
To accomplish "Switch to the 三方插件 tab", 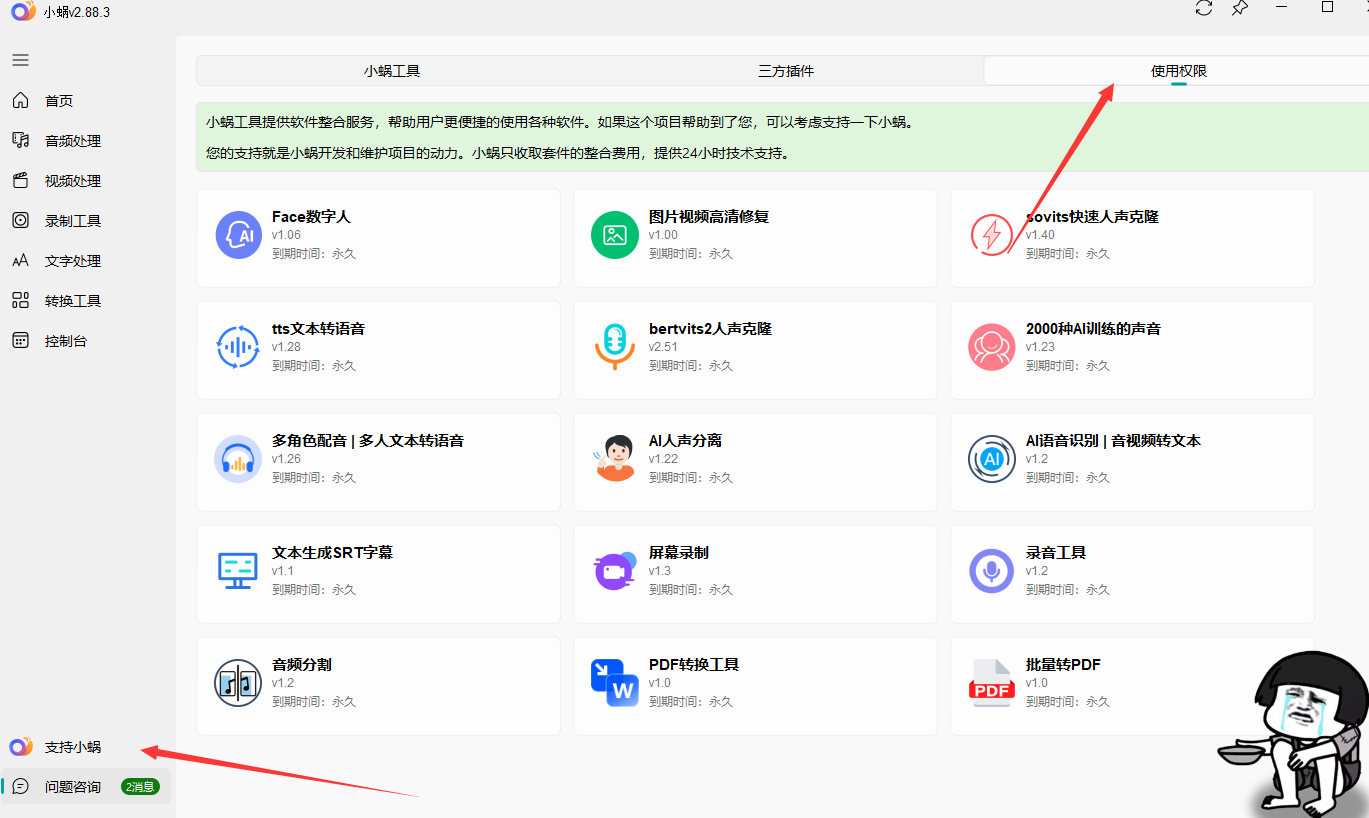I will pyautogui.click(x=786, y=71).
